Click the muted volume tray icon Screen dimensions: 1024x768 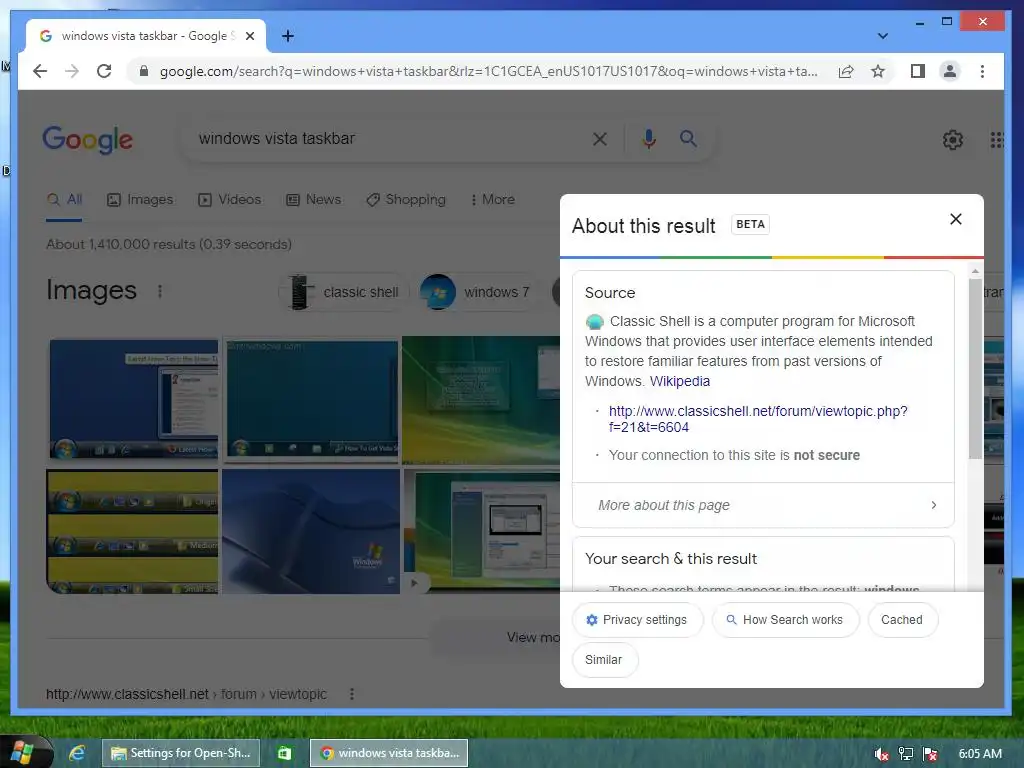coord(881,754)
